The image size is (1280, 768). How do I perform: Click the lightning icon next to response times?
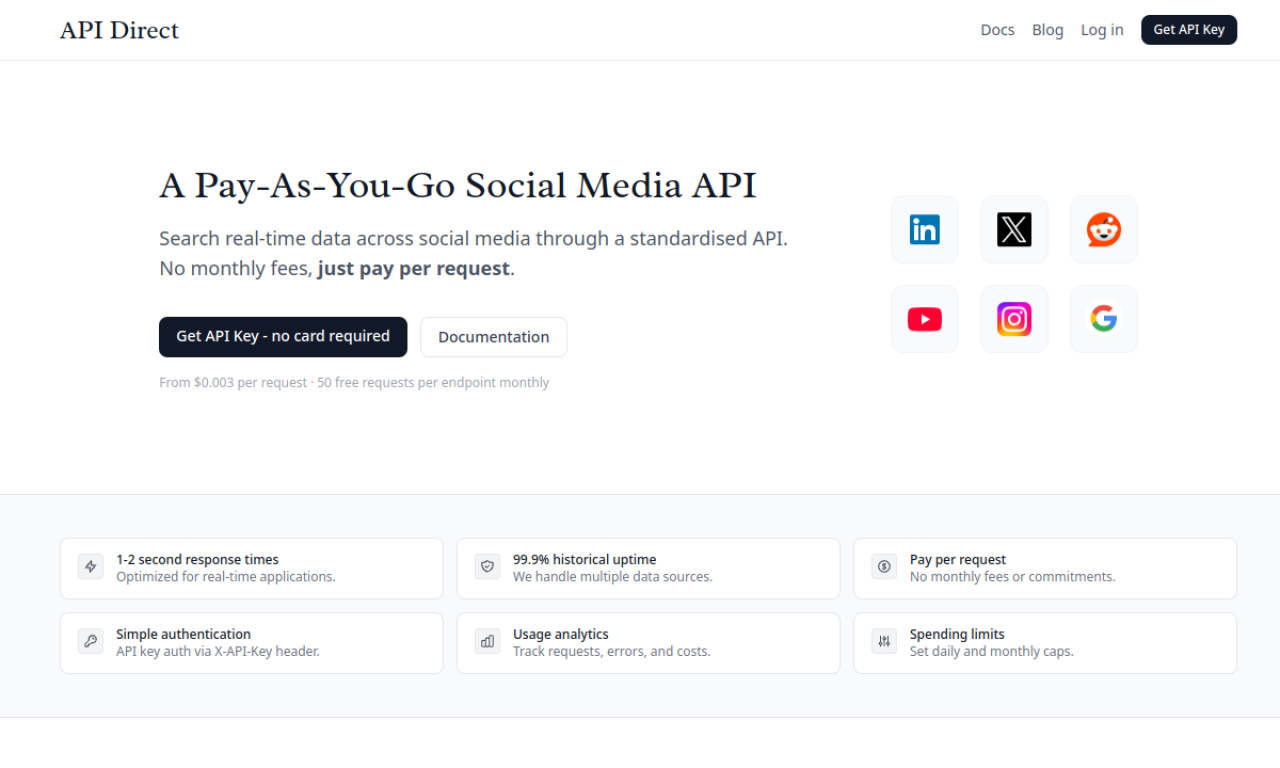[90, 566]
